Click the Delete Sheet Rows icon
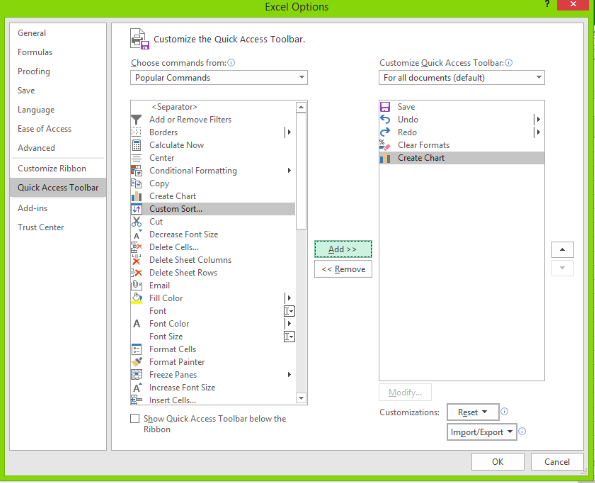The image size is (595, 483). click(136, 272)
